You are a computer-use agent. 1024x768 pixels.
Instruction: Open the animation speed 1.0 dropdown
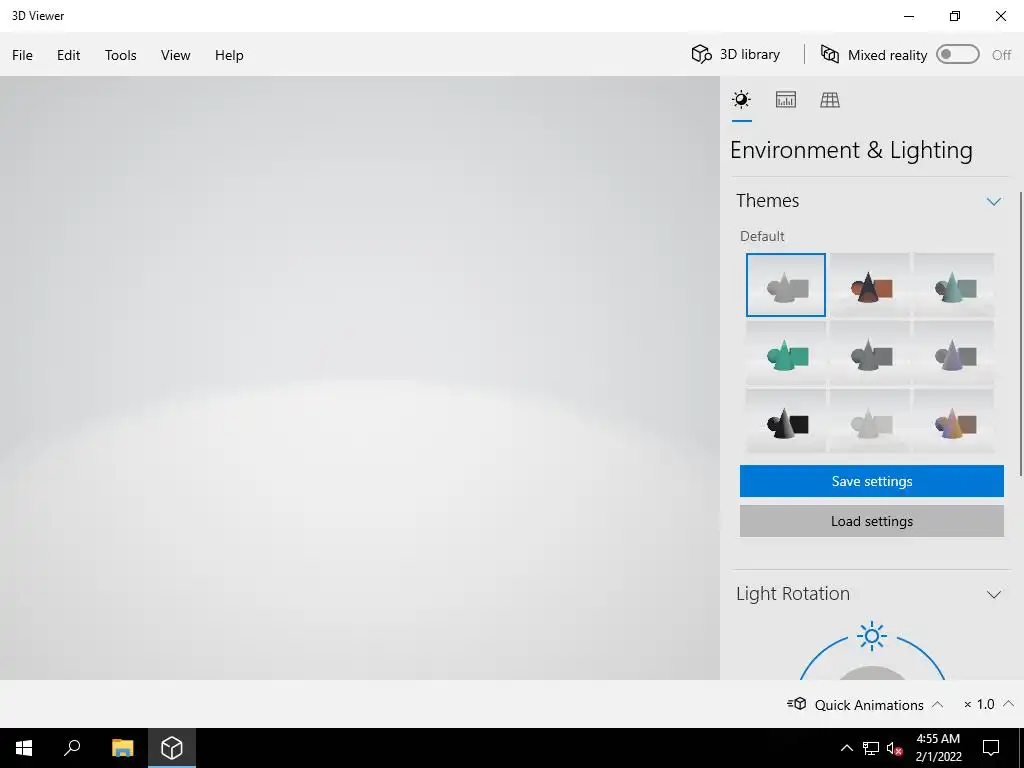click(989, 705)
